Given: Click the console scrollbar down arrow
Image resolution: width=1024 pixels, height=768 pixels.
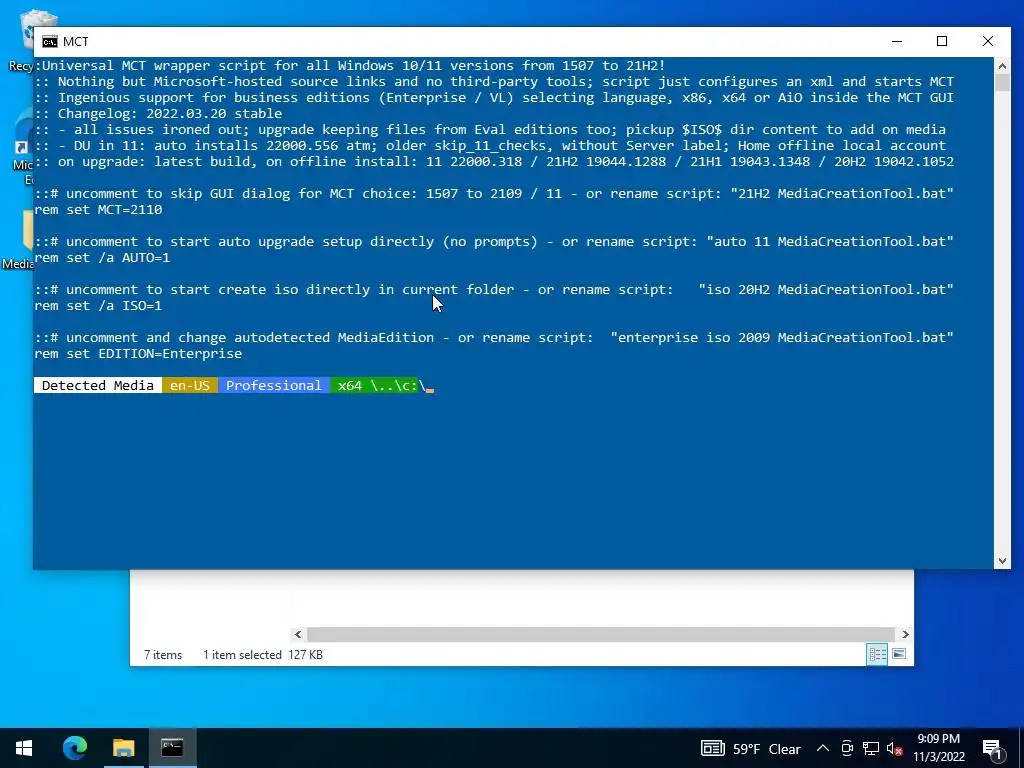Looking at the screenshot, I should pos(1002,560).
